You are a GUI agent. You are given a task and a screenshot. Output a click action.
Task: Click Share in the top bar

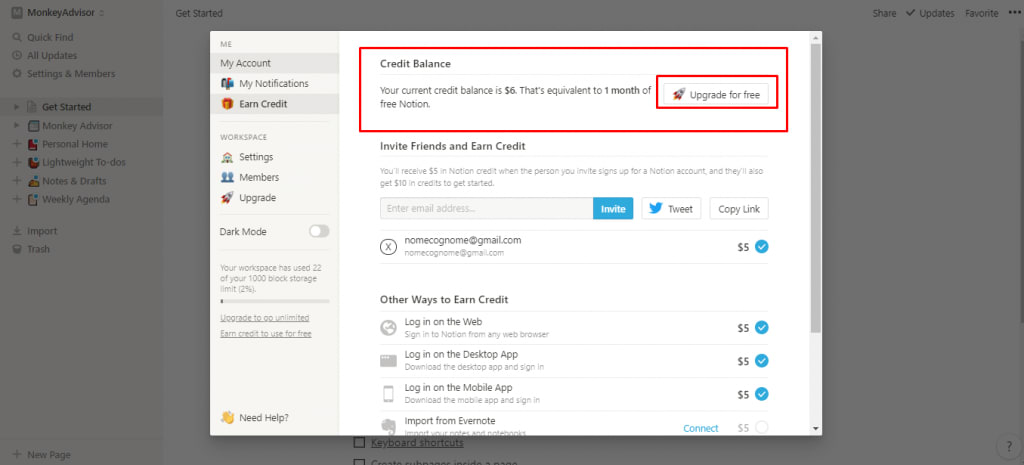pyautogui.click(x=884, y=13)
